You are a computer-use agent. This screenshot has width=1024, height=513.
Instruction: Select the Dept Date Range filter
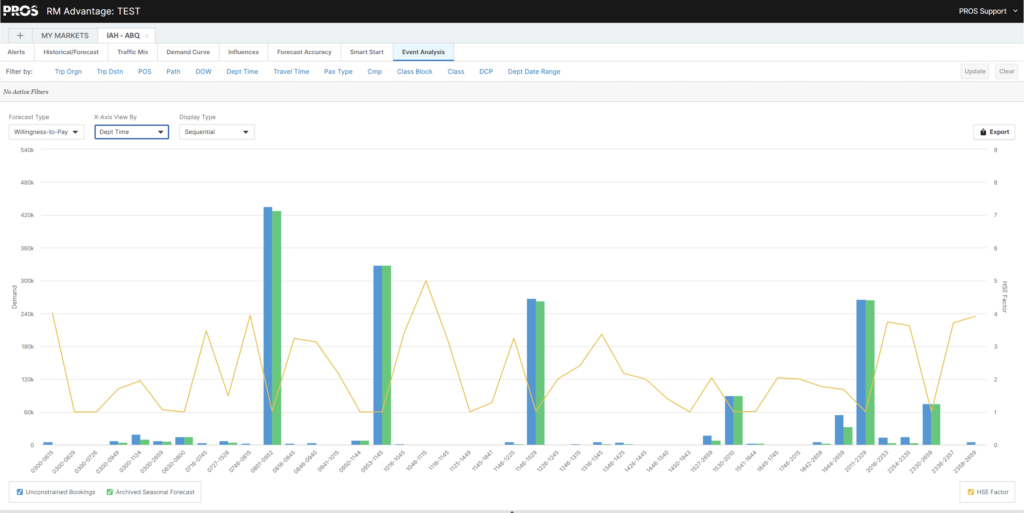(x=534, y=72)
